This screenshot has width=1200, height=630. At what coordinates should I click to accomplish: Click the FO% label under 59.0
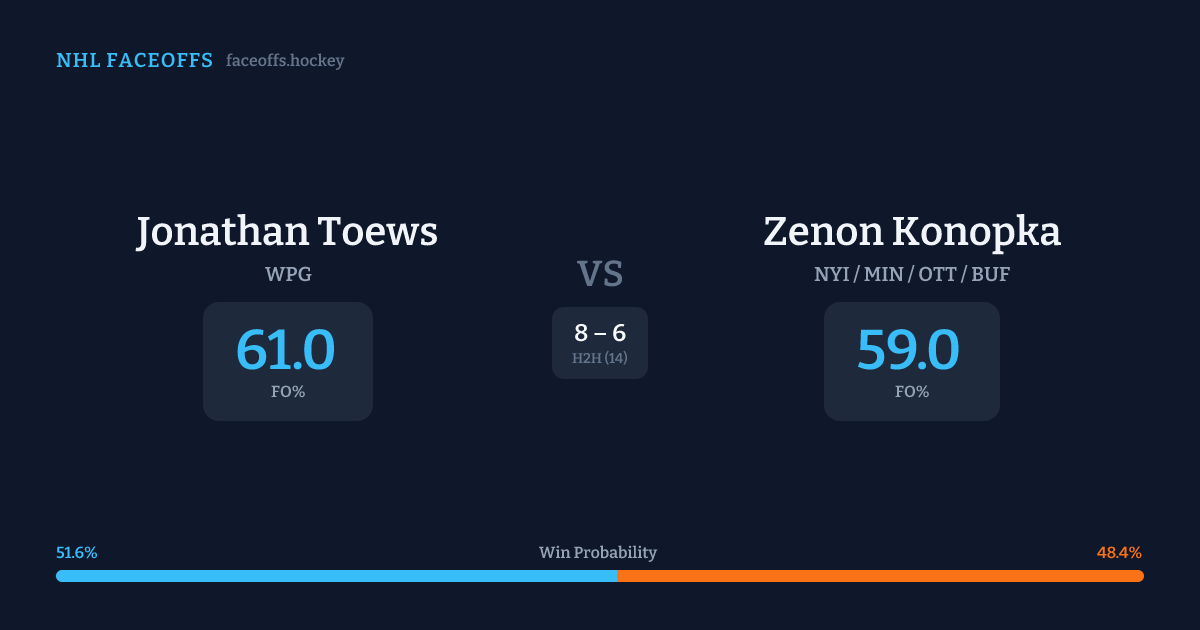point(912,392)
